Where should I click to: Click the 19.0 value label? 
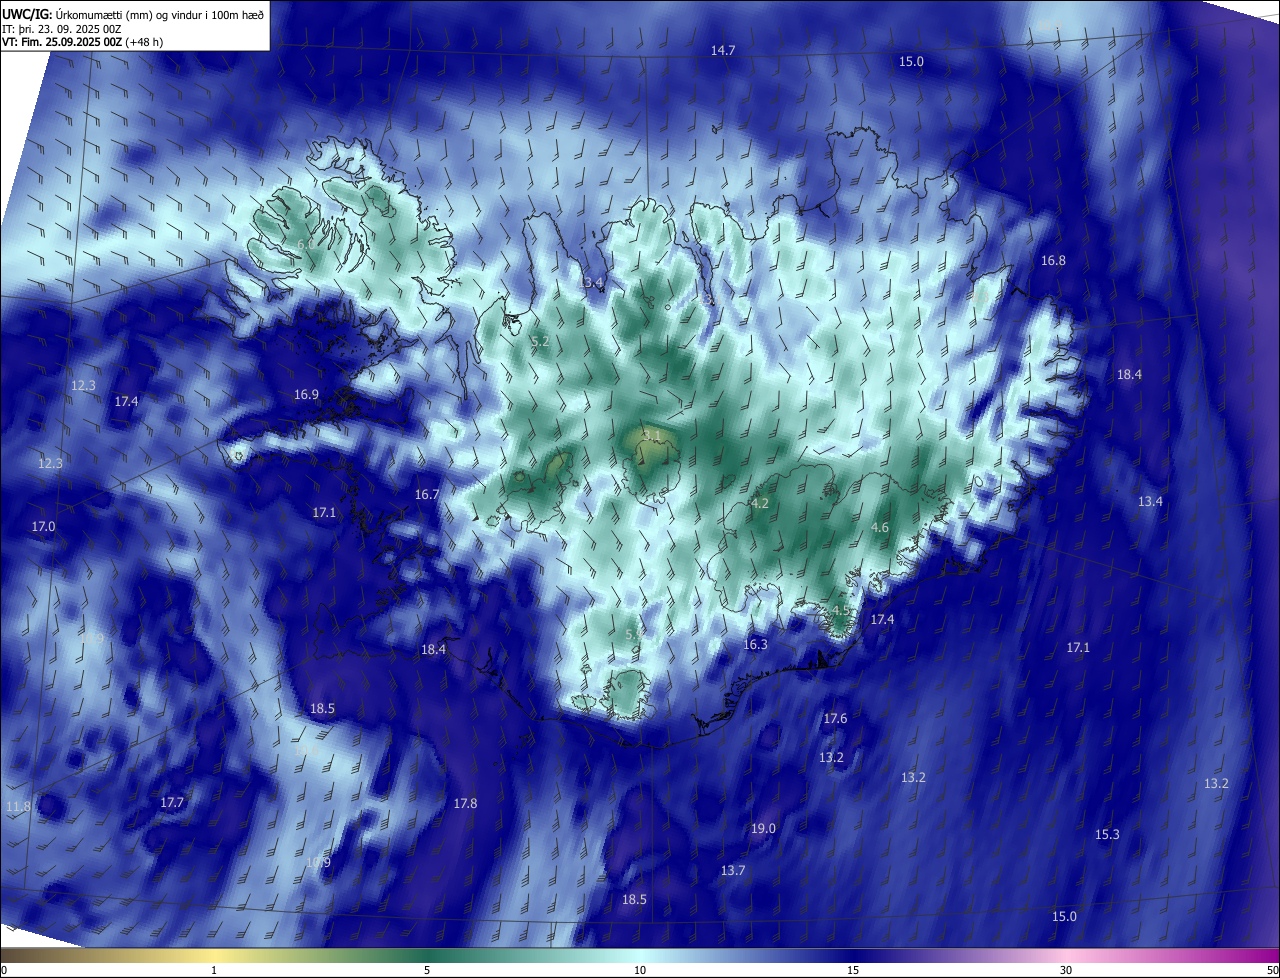(763, 828)
